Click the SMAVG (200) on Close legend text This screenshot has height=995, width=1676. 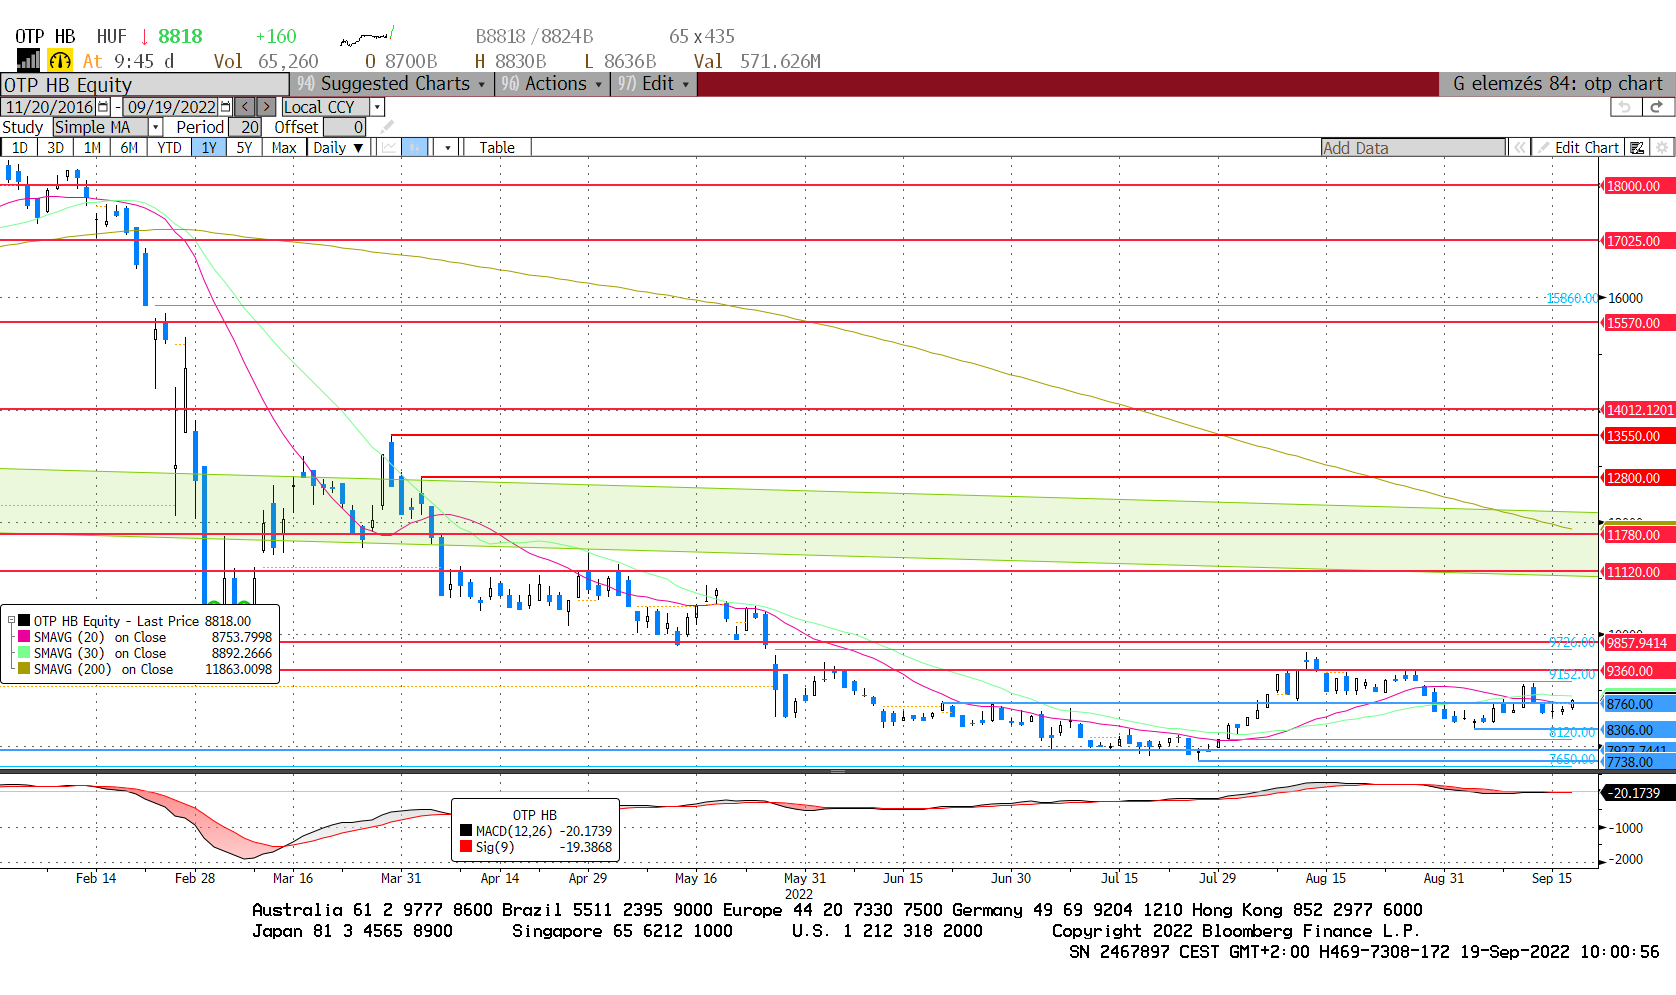(x=103, y=669)
